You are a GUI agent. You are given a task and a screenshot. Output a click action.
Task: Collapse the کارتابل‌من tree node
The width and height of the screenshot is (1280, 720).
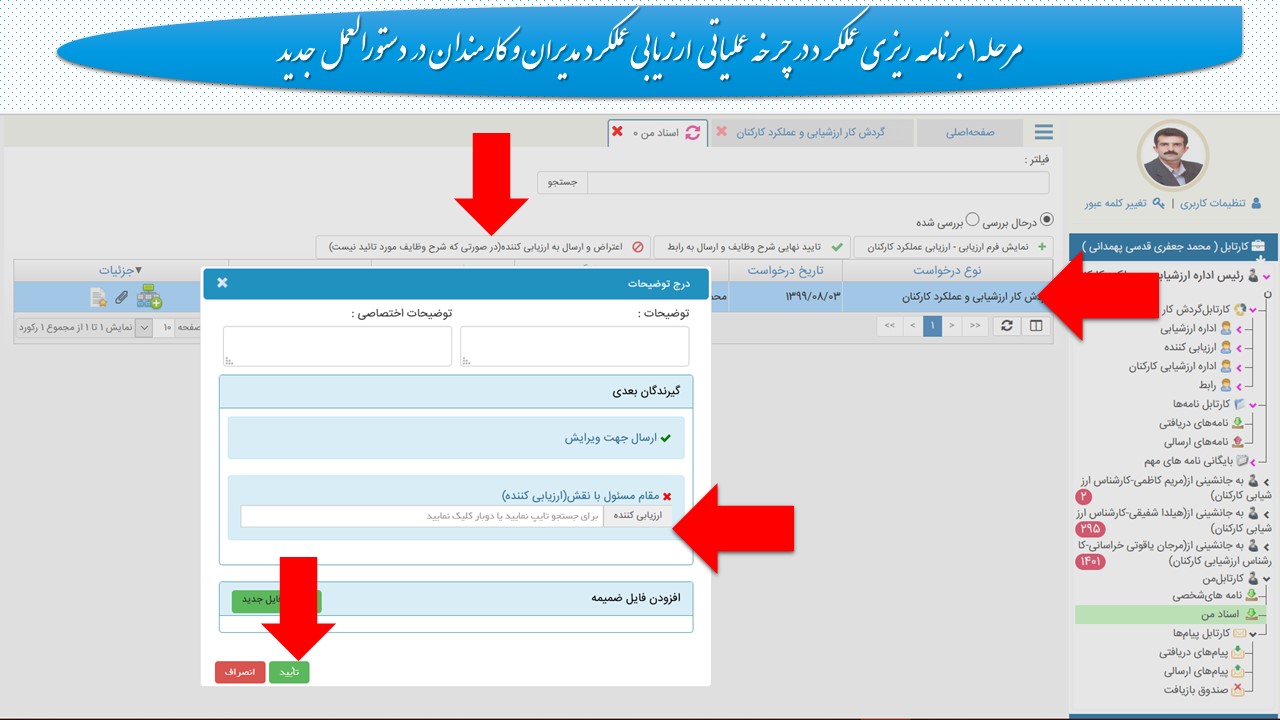tap(1266, 578)
